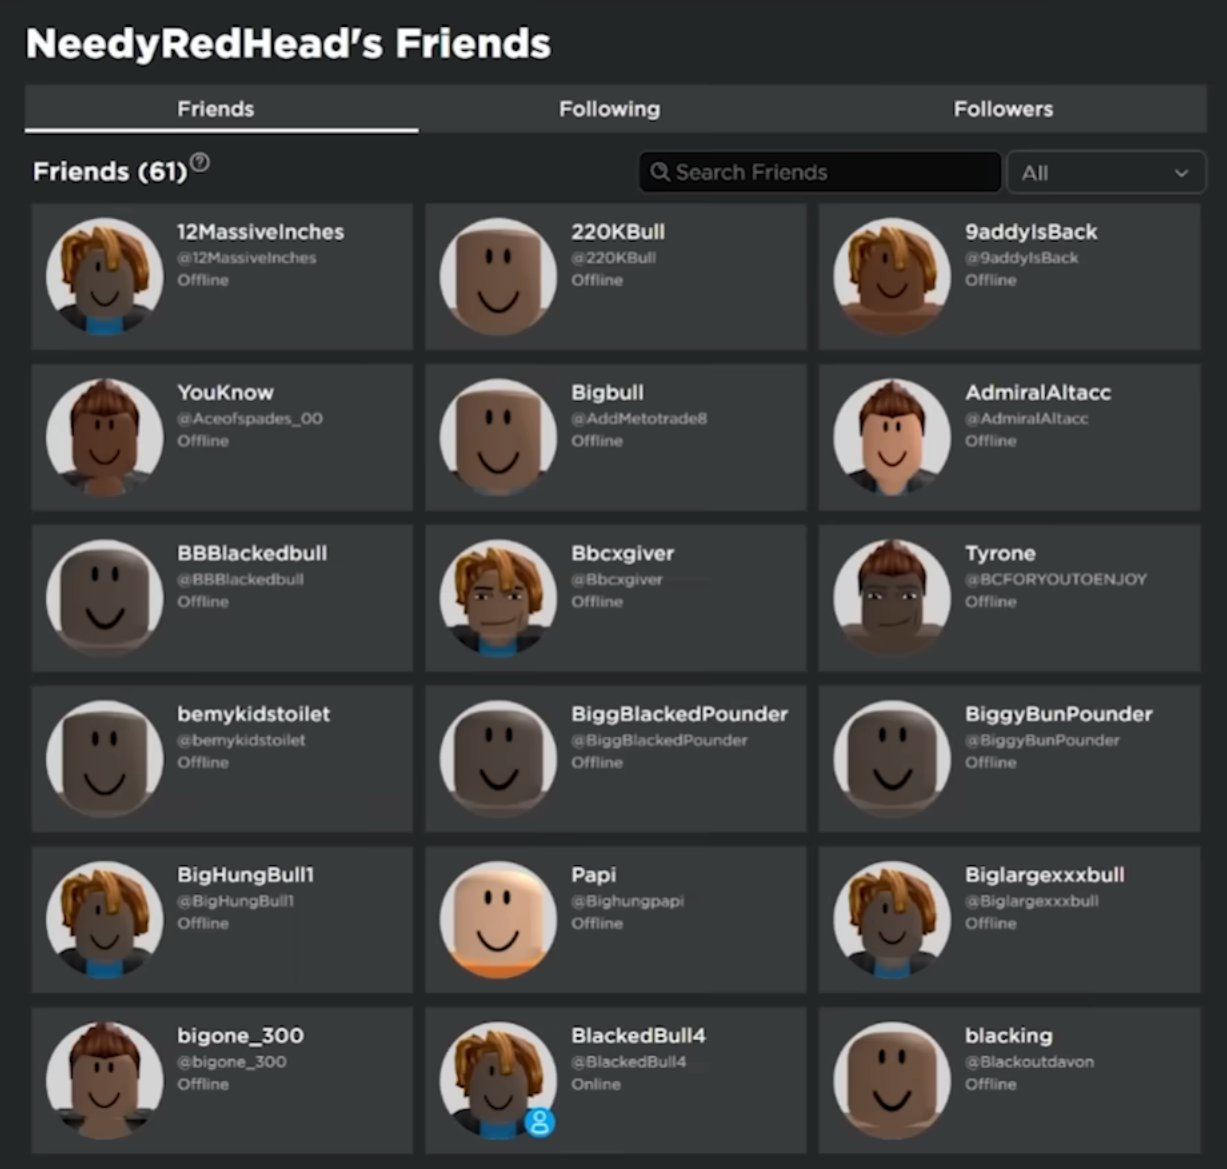Switch to the Following tab

609,109
